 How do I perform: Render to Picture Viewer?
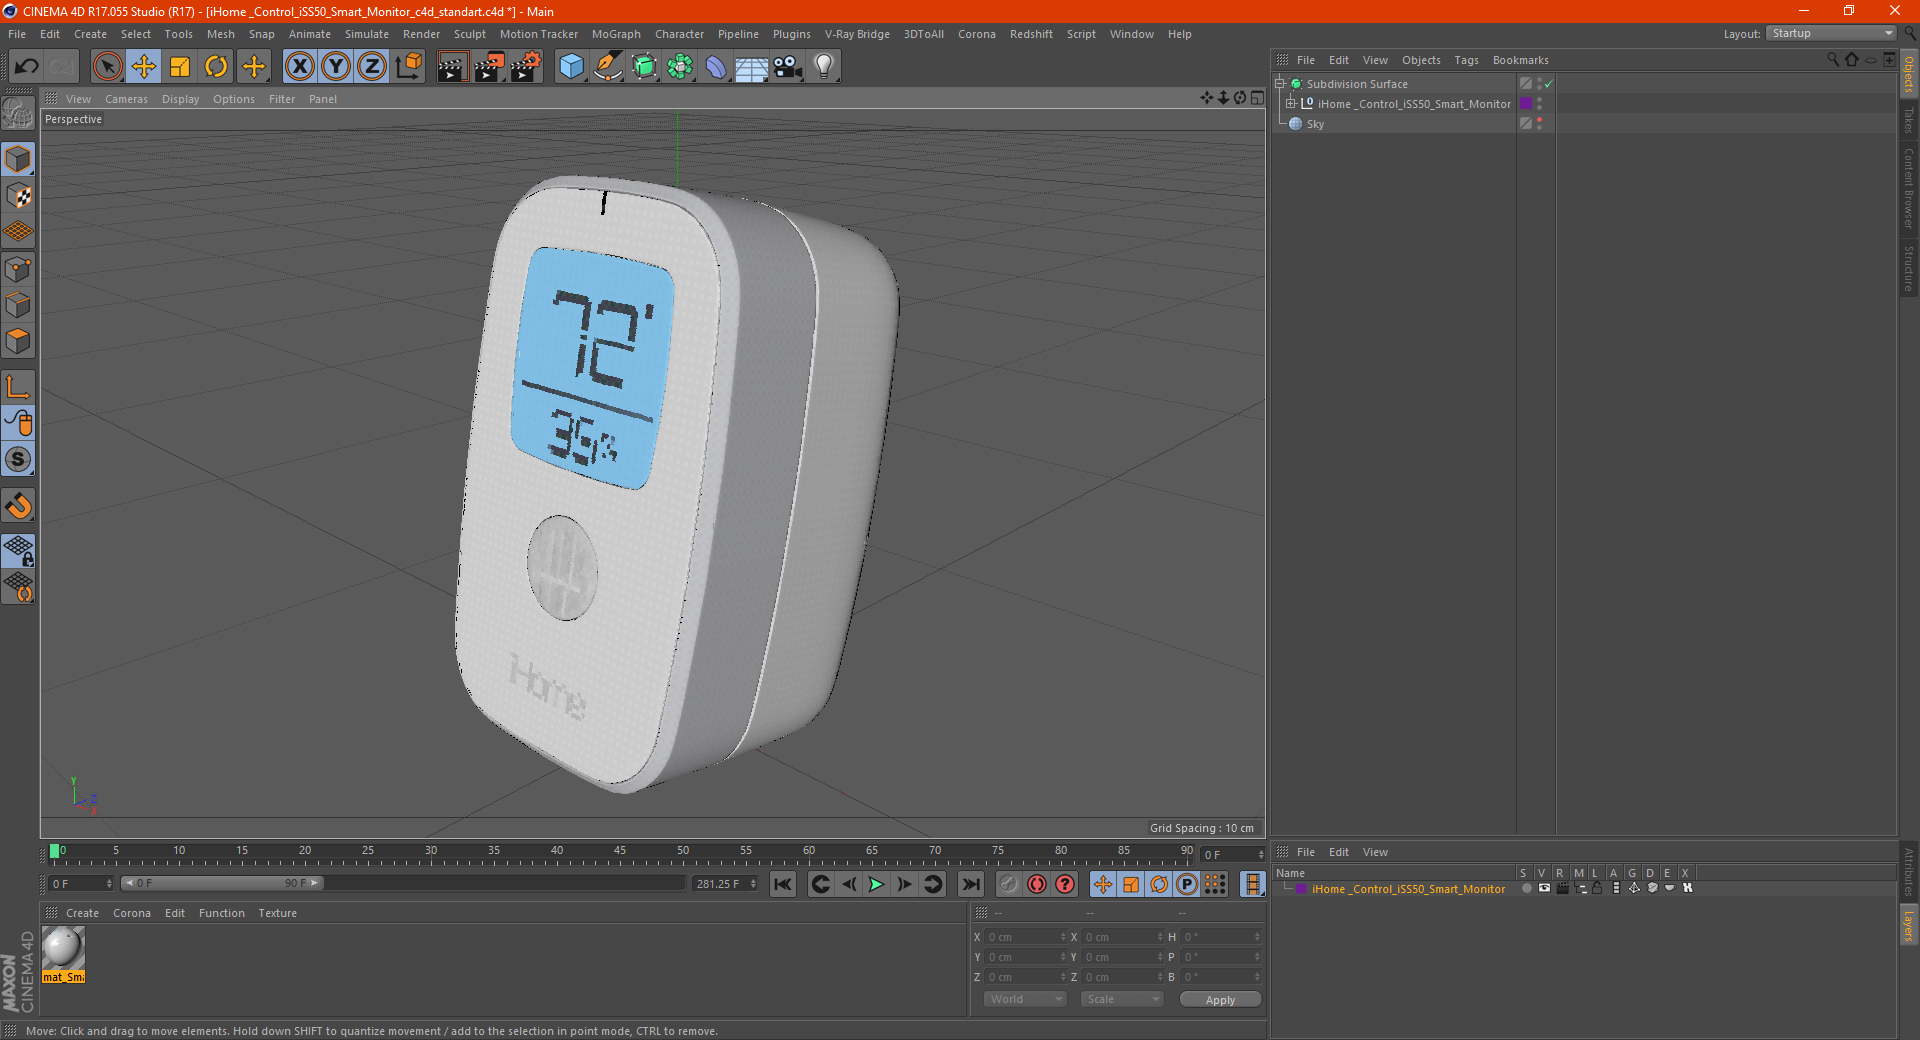(489, 67)
